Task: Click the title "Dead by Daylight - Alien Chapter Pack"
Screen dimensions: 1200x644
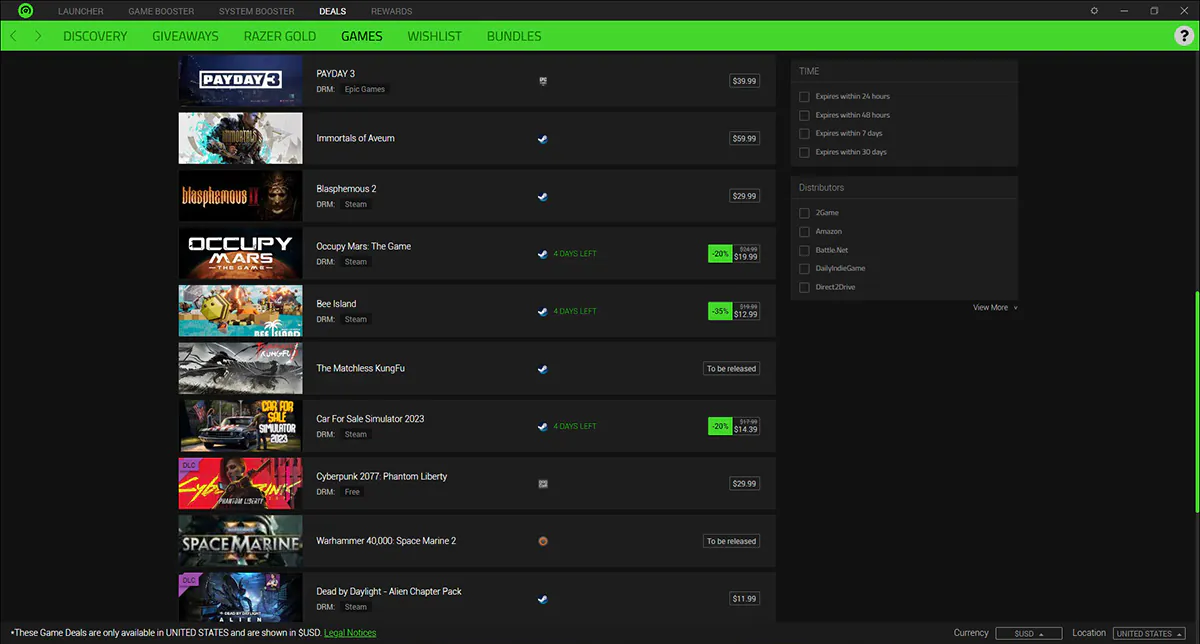Action: pos(389,591)
